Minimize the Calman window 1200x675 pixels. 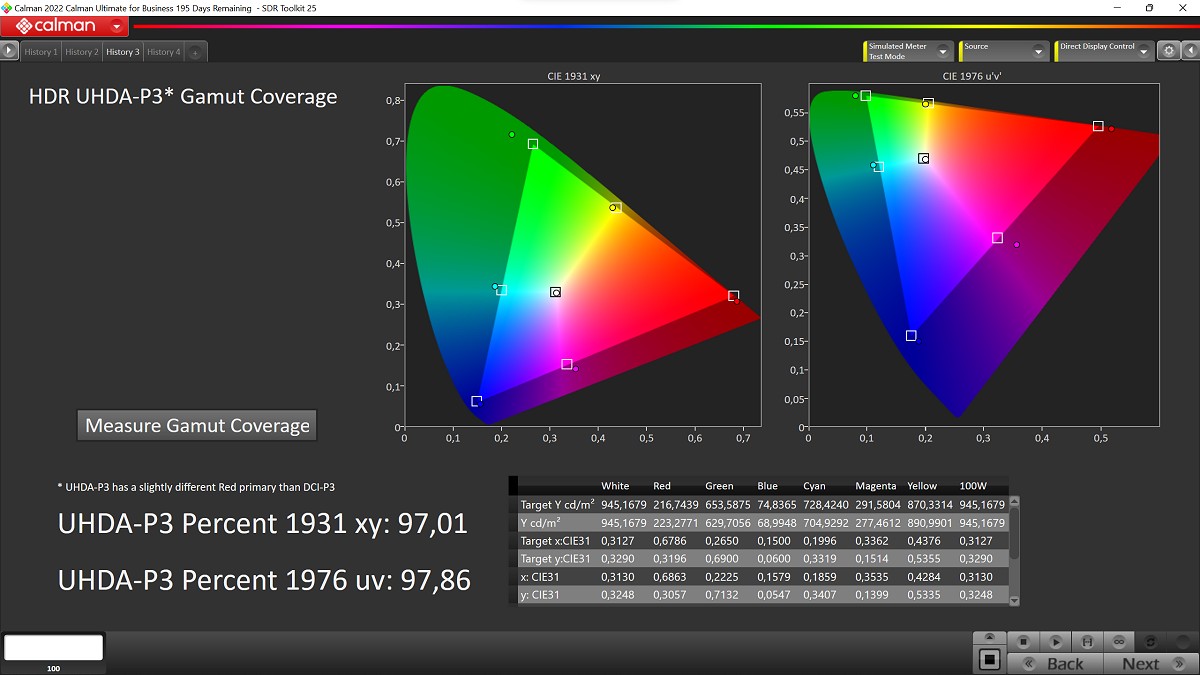(1116, 8)
